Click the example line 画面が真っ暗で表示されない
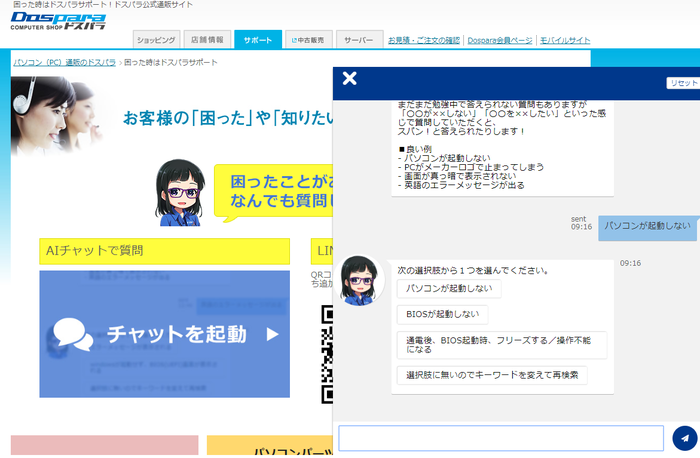 pos(457,176)
